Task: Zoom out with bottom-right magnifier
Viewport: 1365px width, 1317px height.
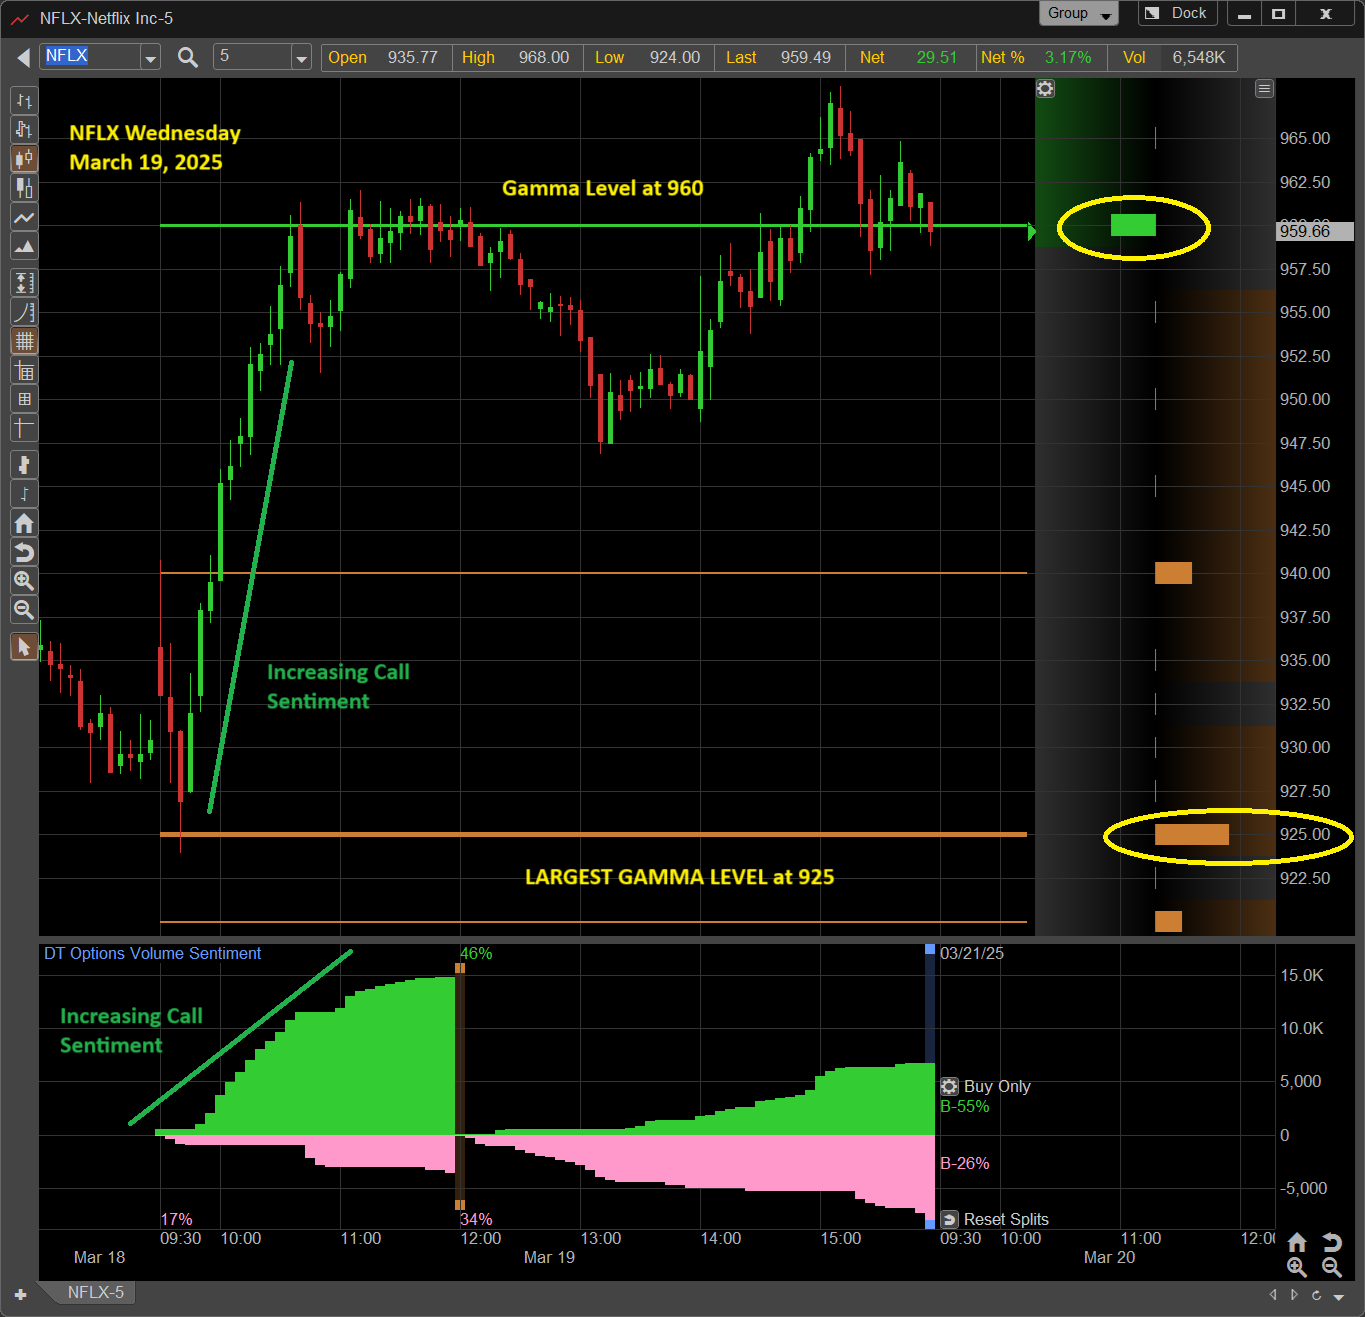Action: [1332, 1267]
